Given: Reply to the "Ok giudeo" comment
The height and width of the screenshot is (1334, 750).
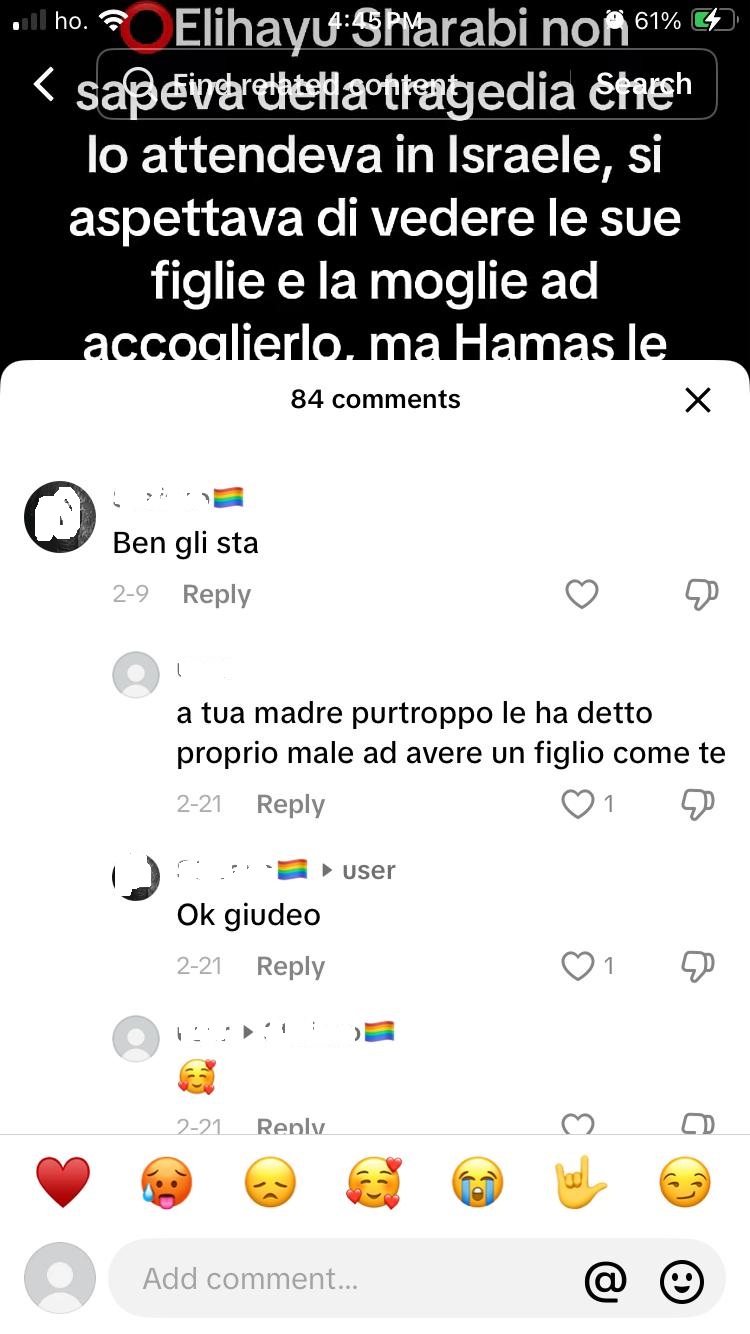Looking at the screenshot, I should 290,966.
